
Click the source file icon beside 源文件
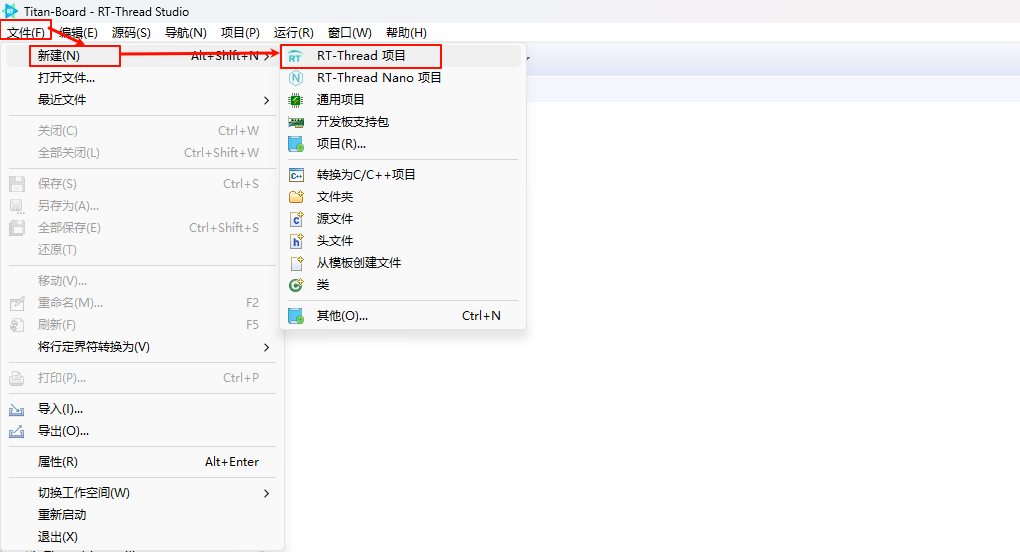295,219
